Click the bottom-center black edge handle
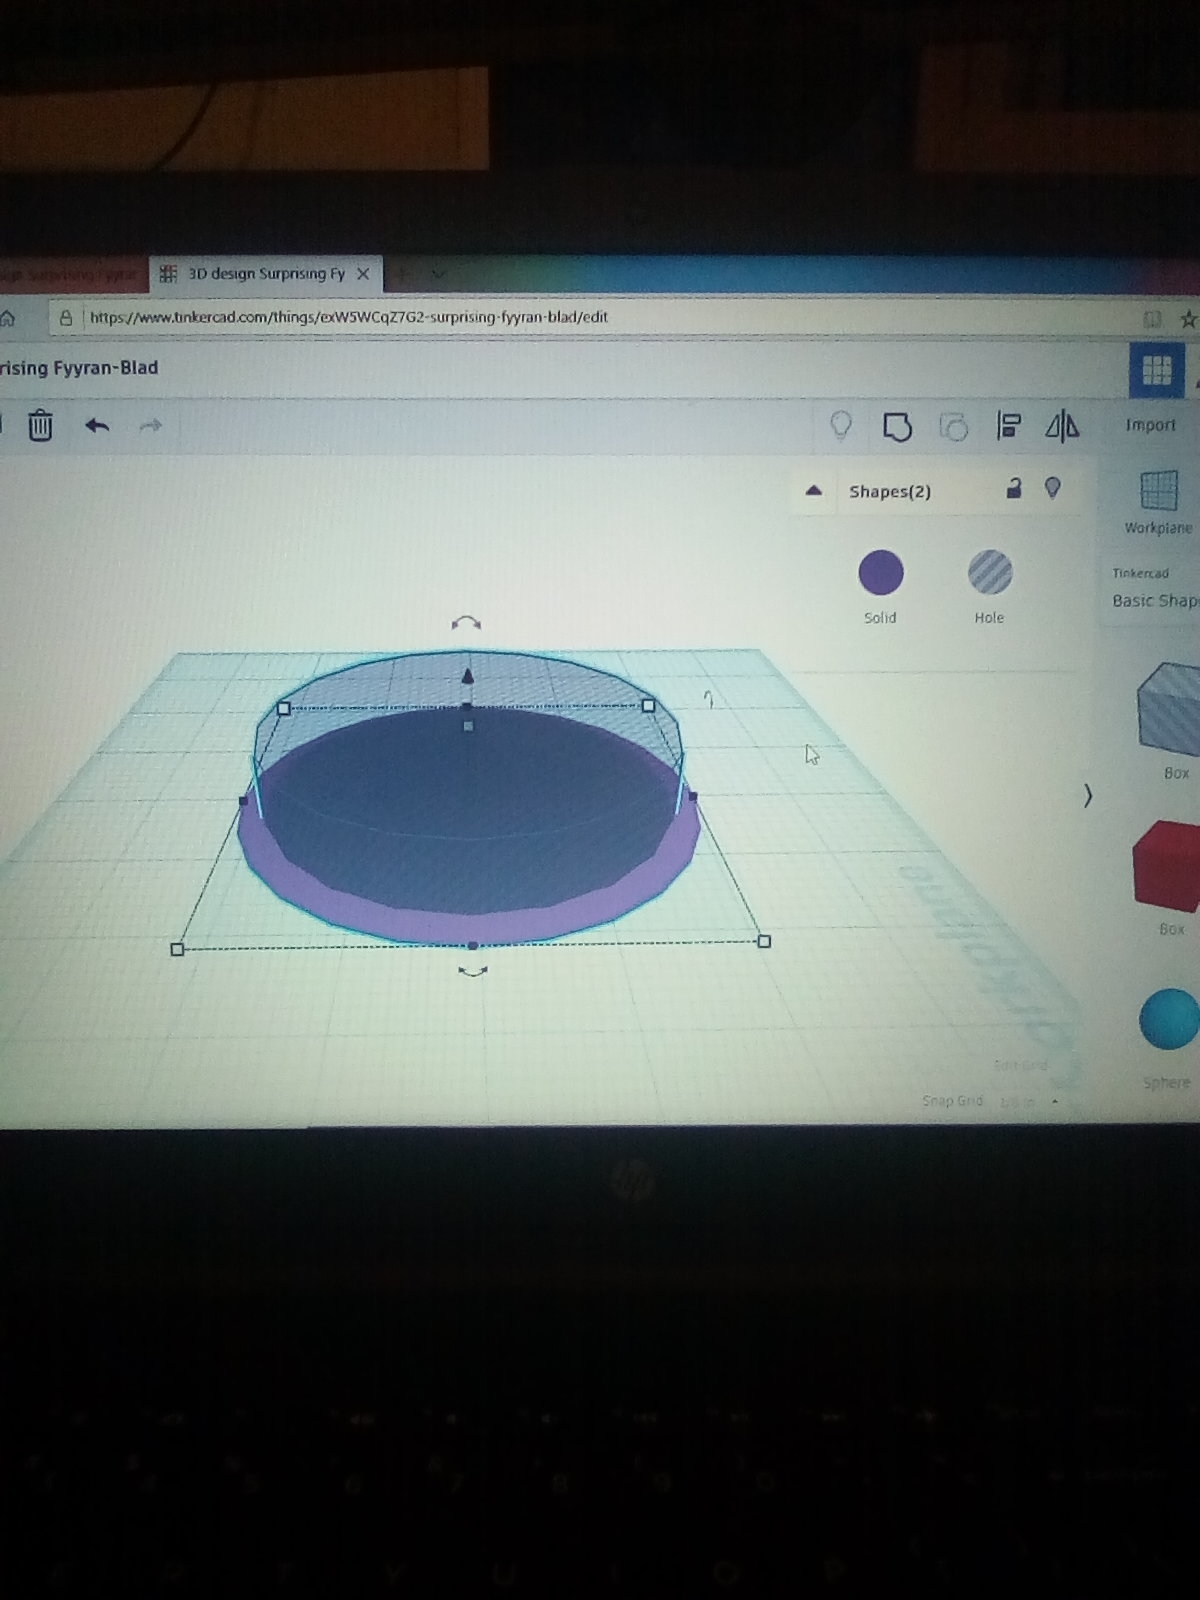 tap(473, 945)
